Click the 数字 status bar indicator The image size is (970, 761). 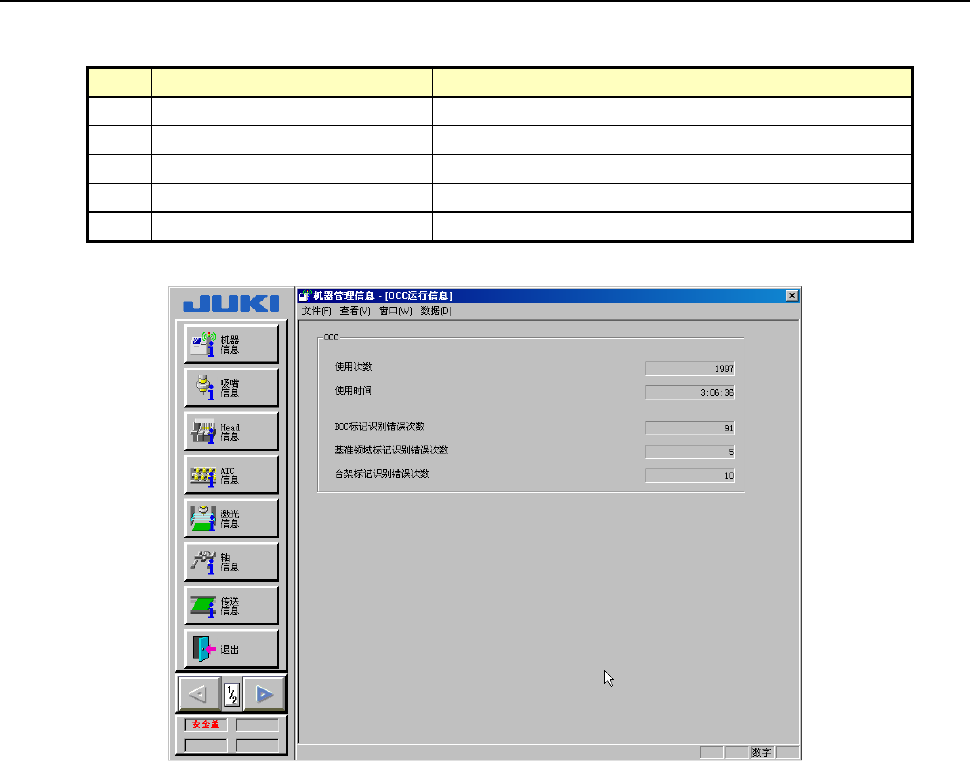pyautogui.click(x=762, y=752)
